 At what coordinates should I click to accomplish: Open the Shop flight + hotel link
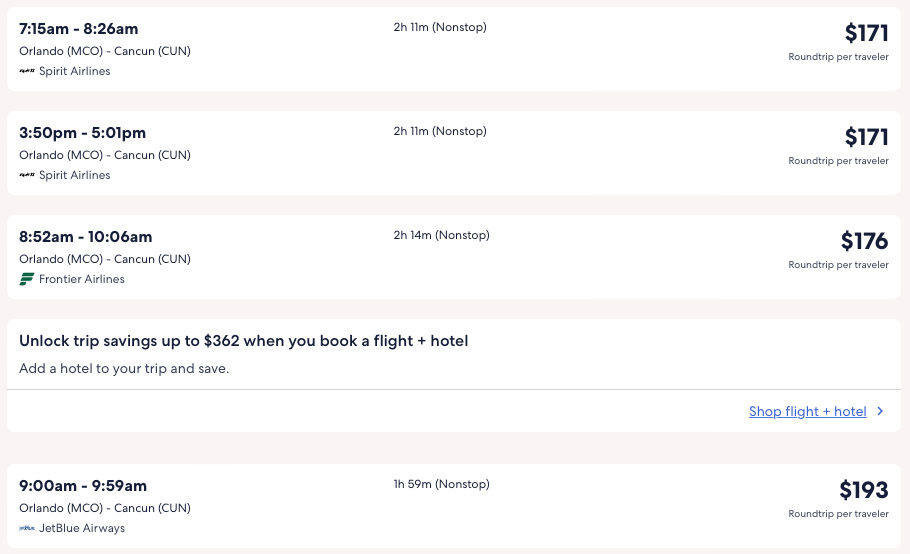807,412
